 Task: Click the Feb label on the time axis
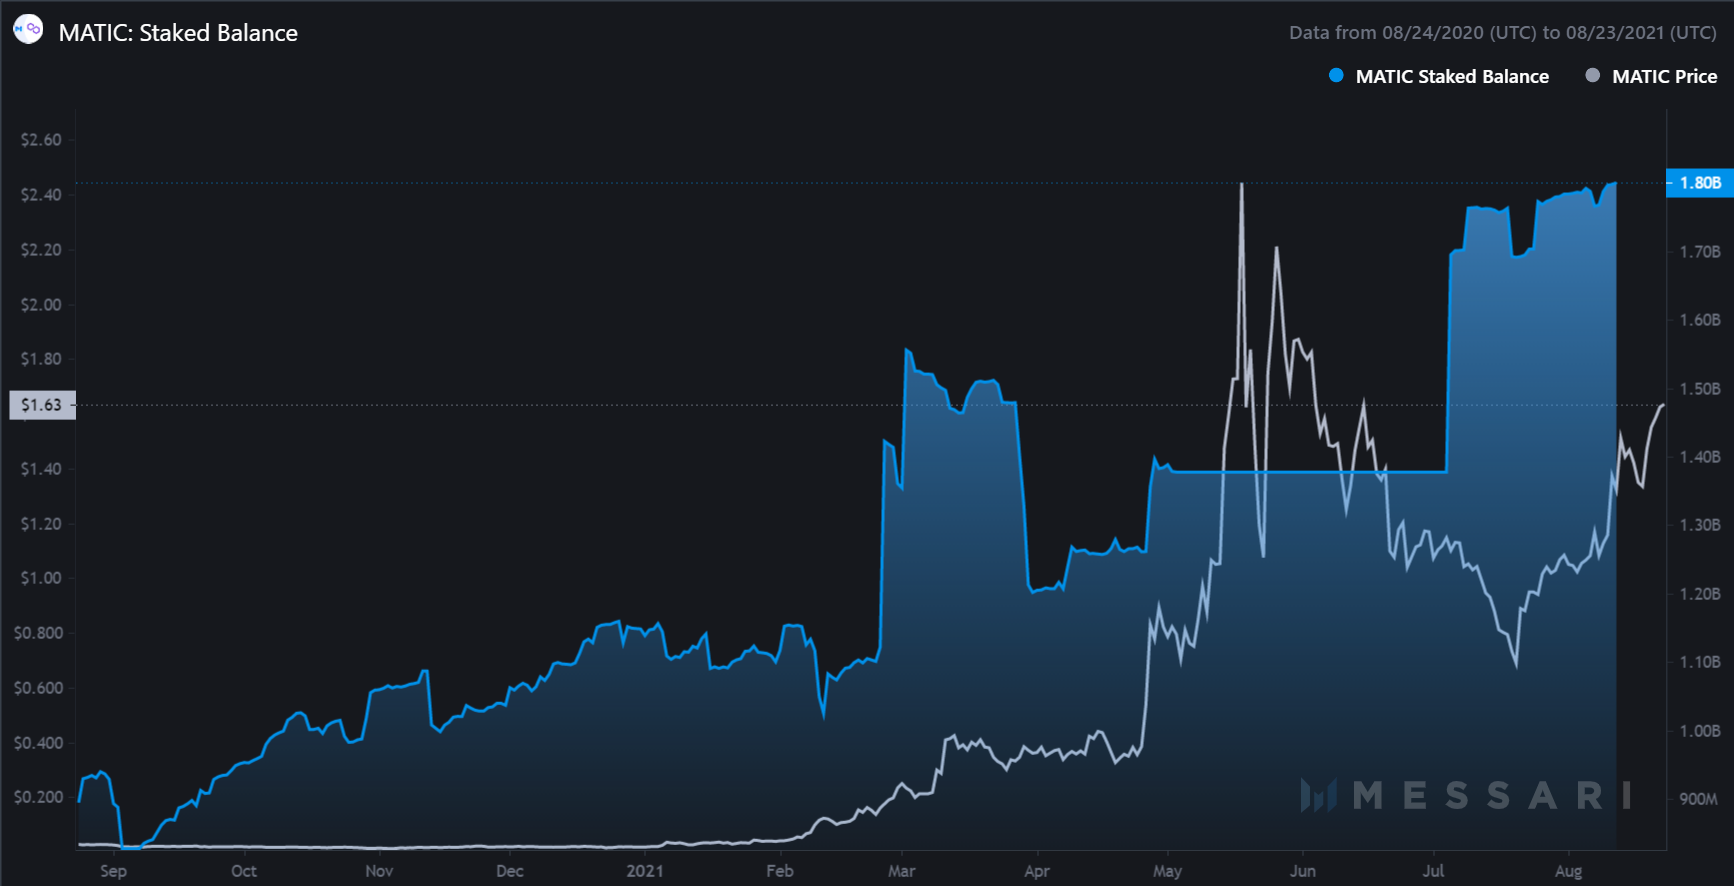[780, 871]
